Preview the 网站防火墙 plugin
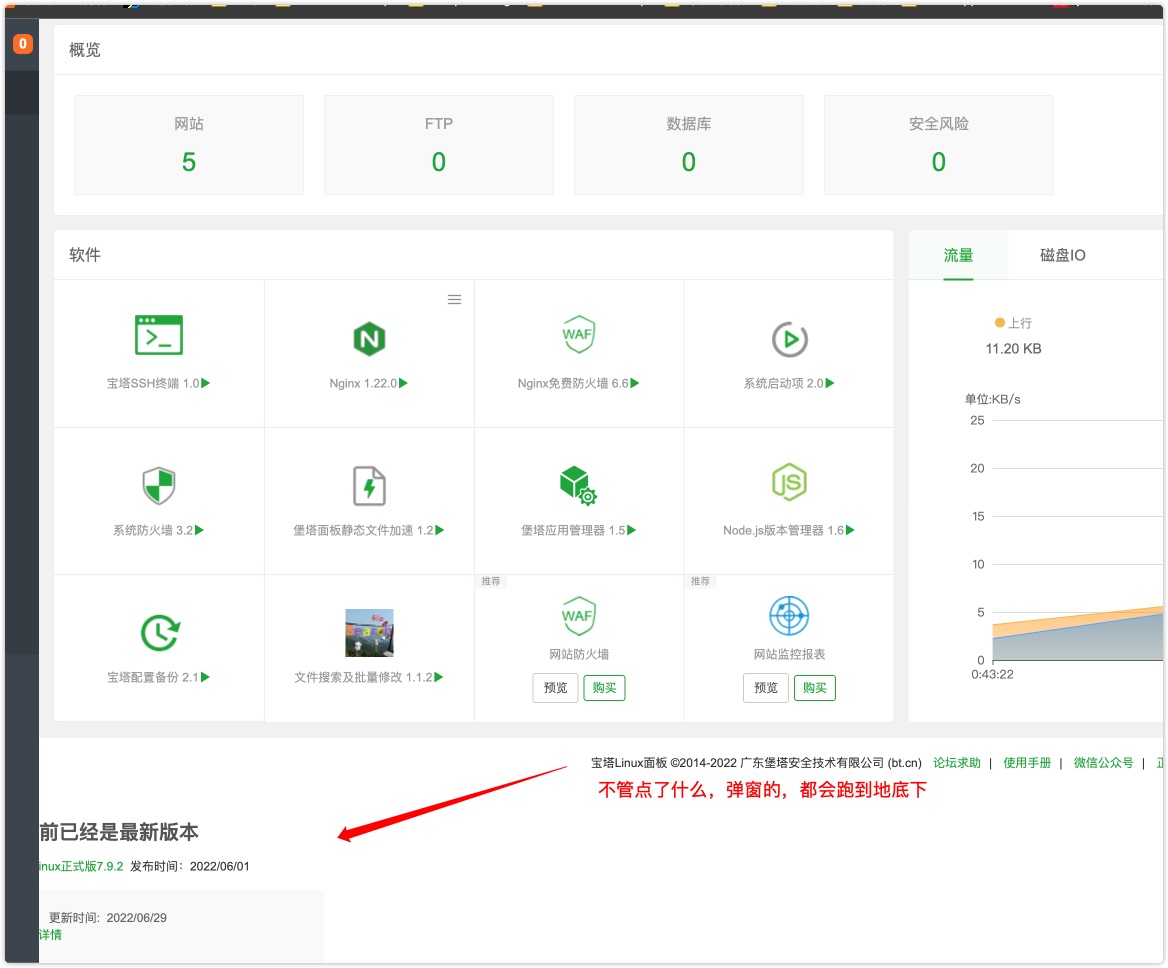 555,687
